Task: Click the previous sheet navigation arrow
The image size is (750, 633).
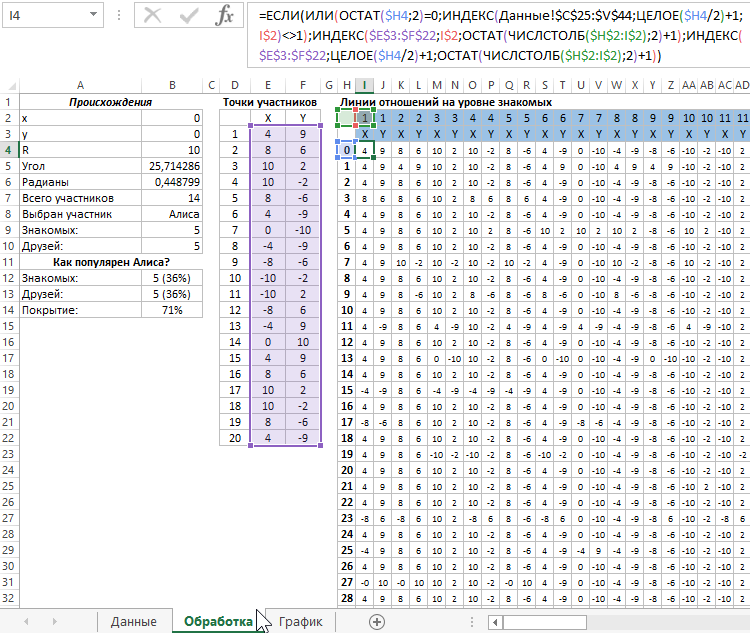Action: [x=28, y=621]
